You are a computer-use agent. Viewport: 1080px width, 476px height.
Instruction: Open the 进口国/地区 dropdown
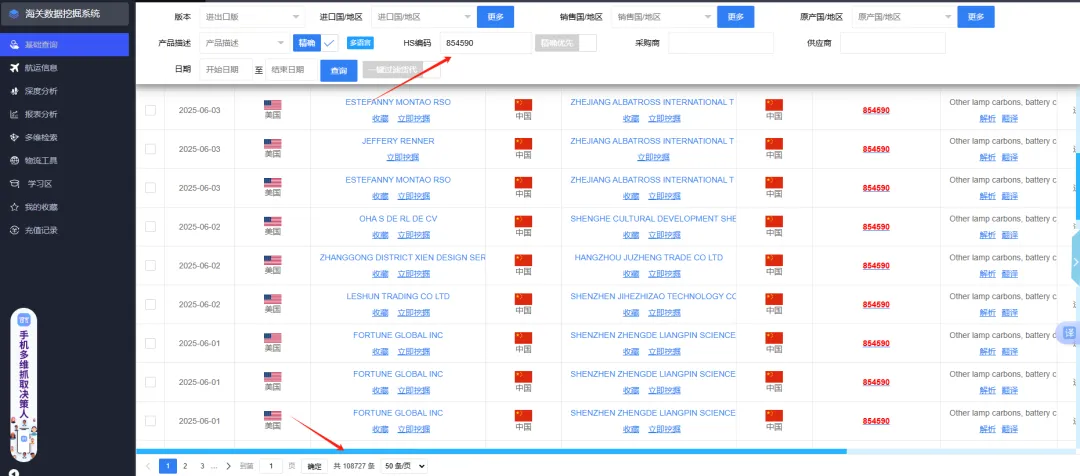(424, 17)
